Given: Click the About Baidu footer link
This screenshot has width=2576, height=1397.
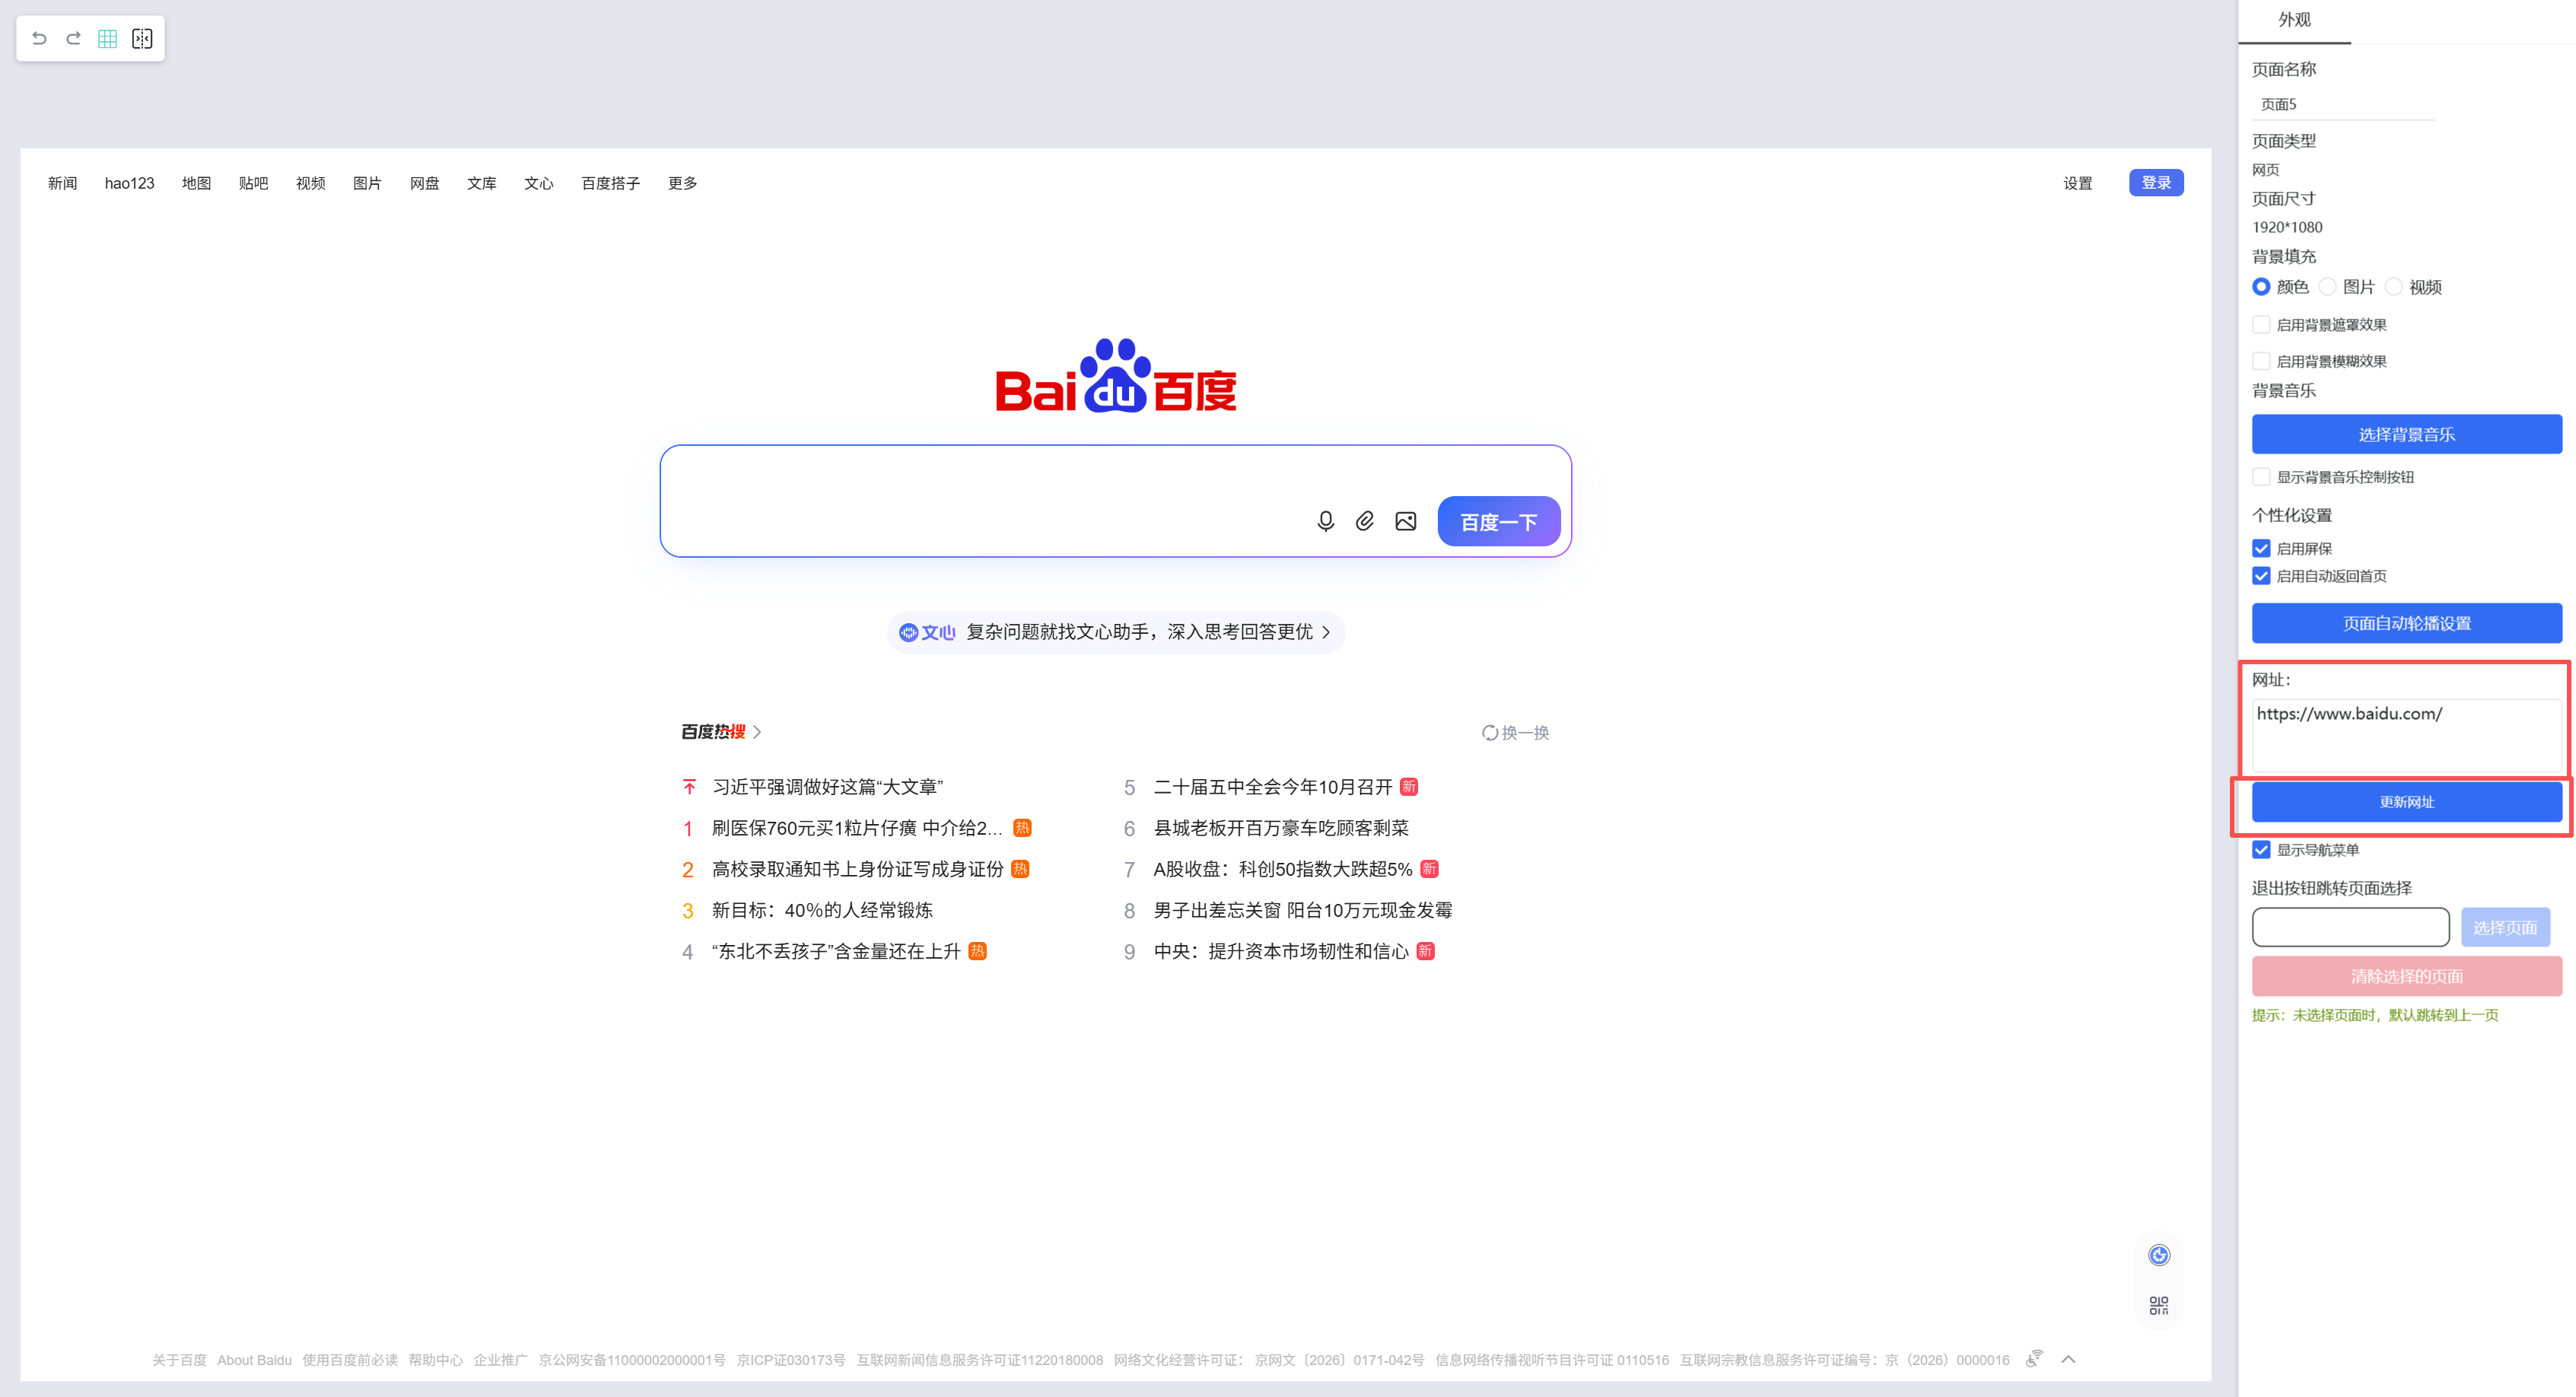Looking at the screenshot, I should [254, 1360].
